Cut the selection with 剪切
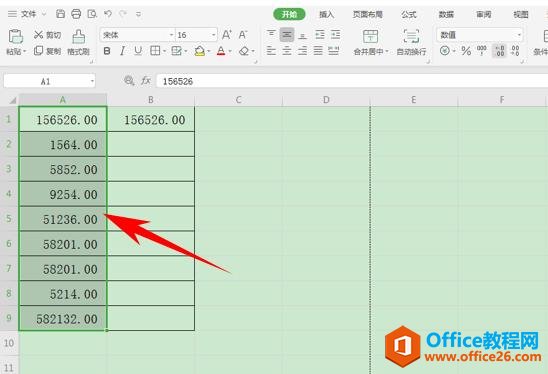This screenshot has height=374, width=548. tap(48, 35)
